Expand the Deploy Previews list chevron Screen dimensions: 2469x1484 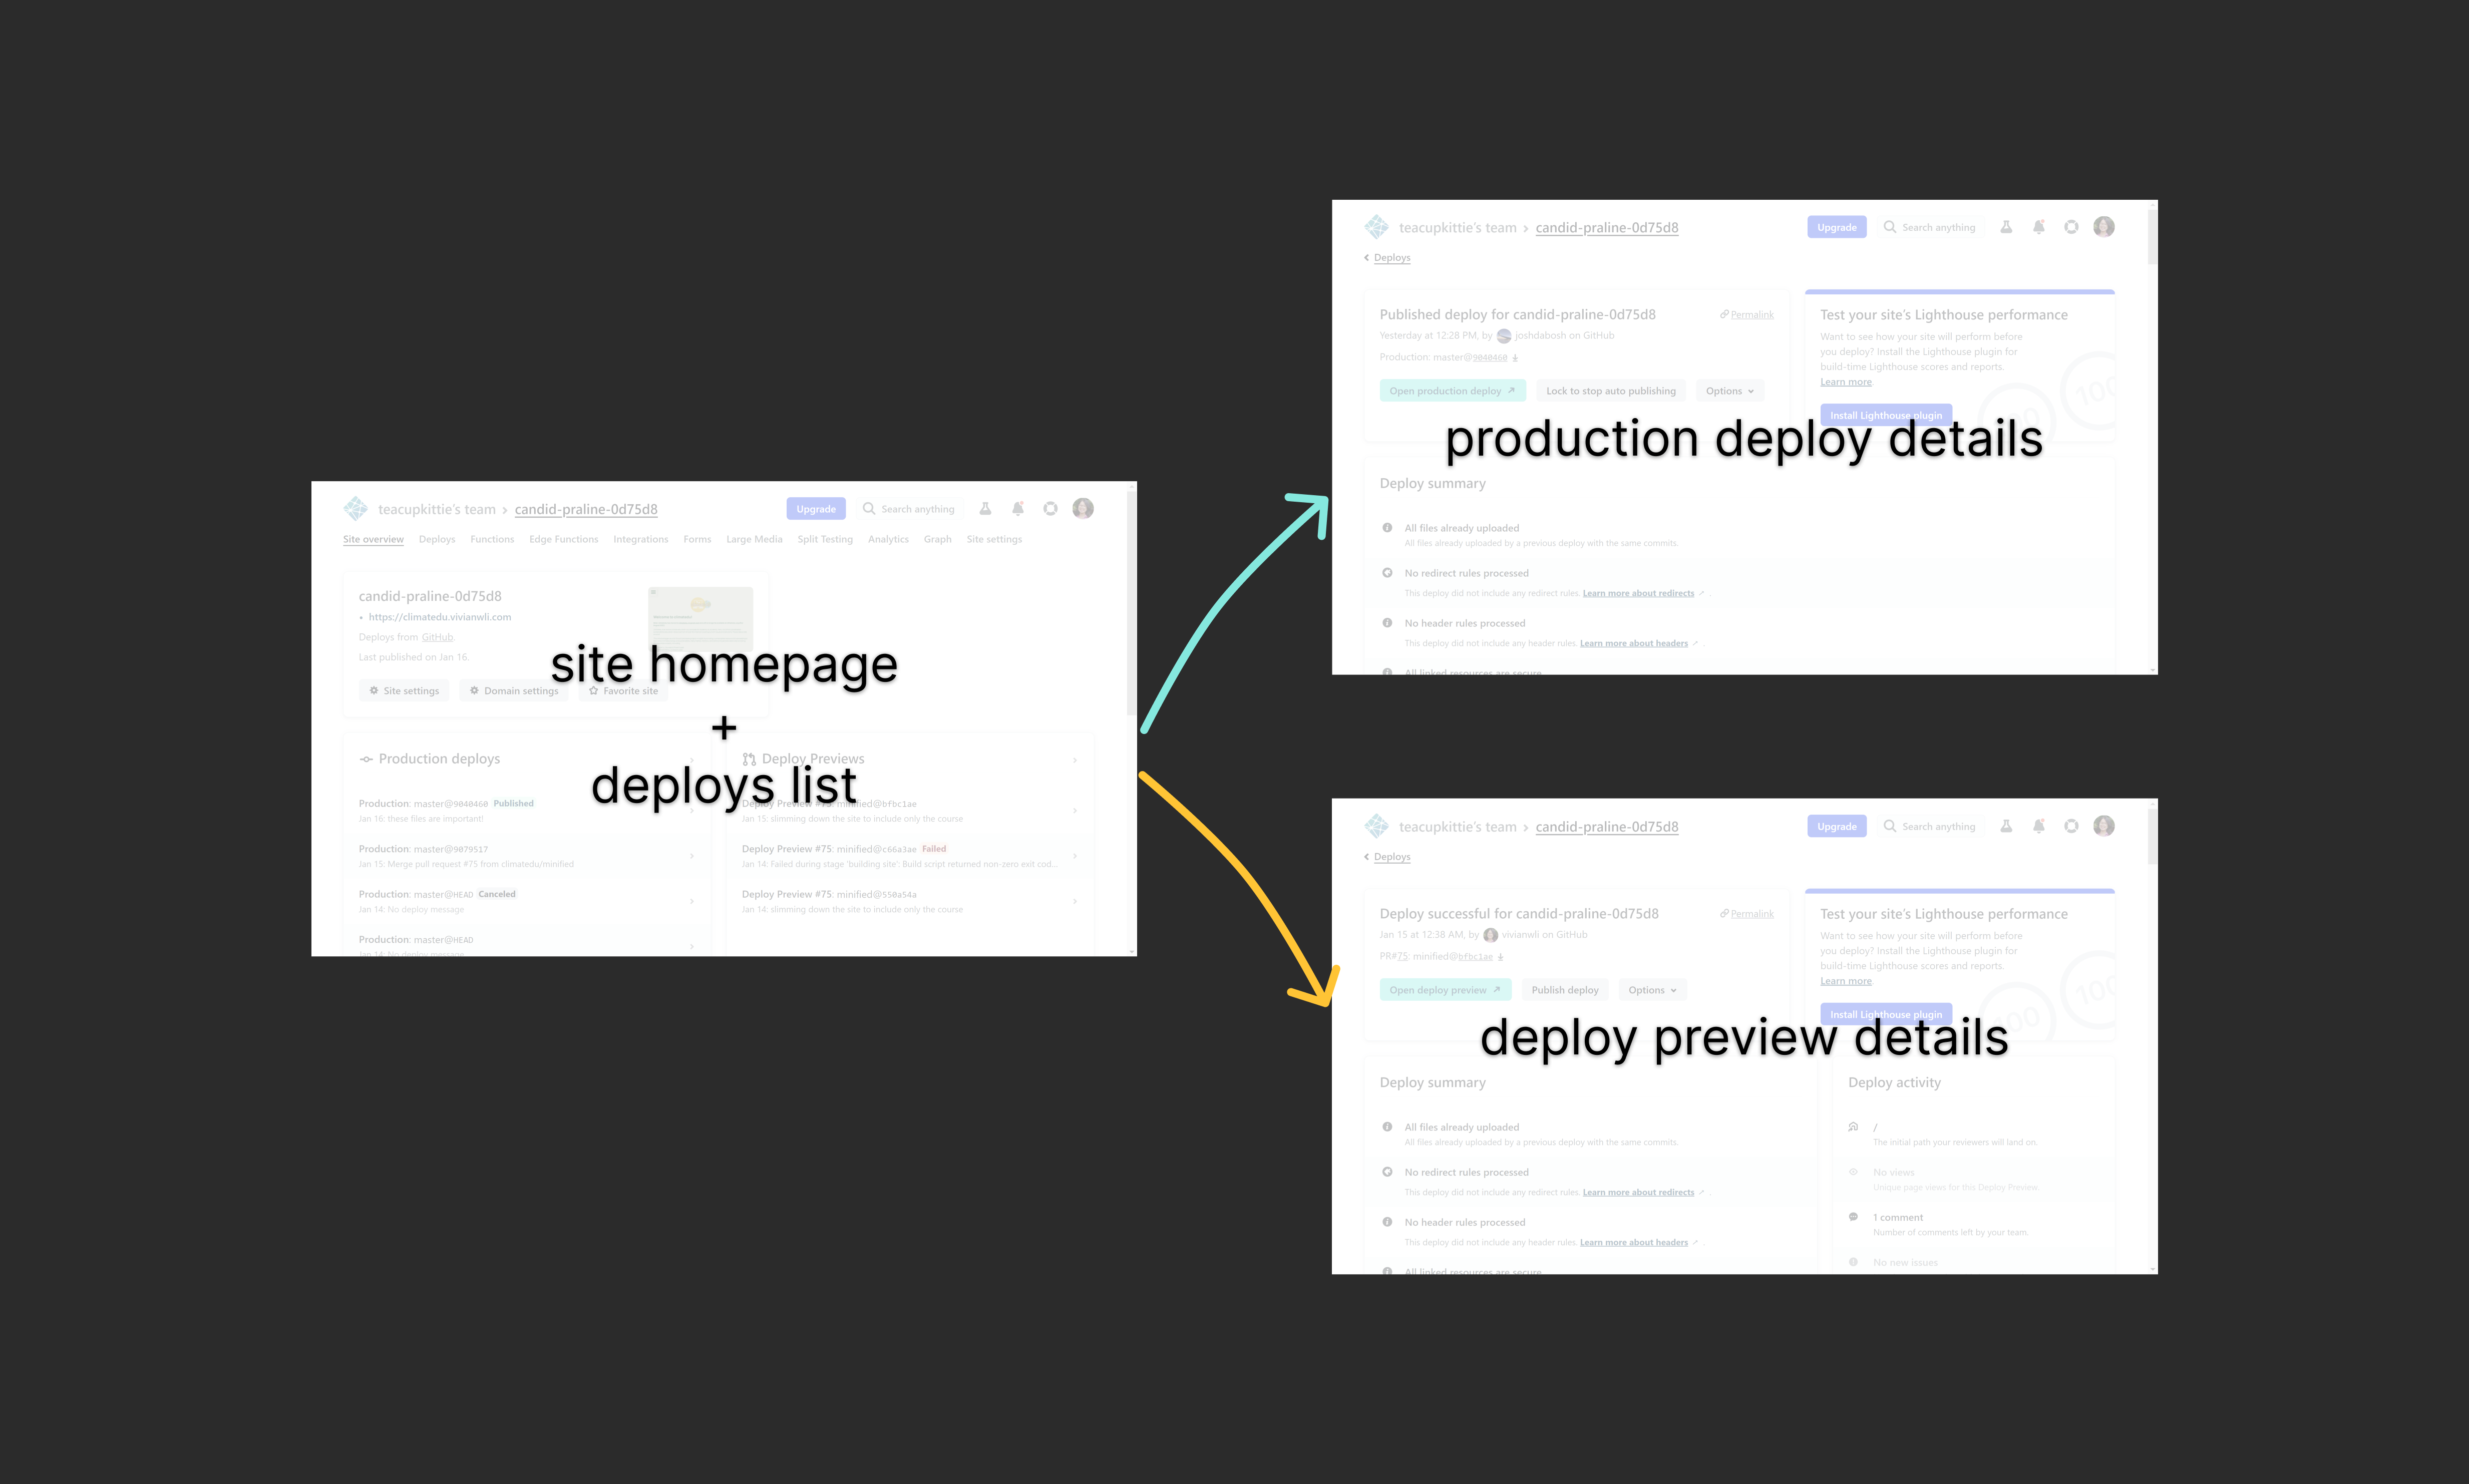point(1075,760)
